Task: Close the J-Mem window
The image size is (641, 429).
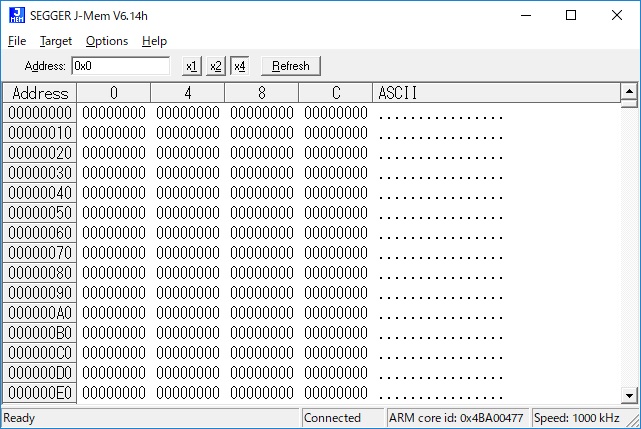Action: pyautogui.click(x=616, y=16)
